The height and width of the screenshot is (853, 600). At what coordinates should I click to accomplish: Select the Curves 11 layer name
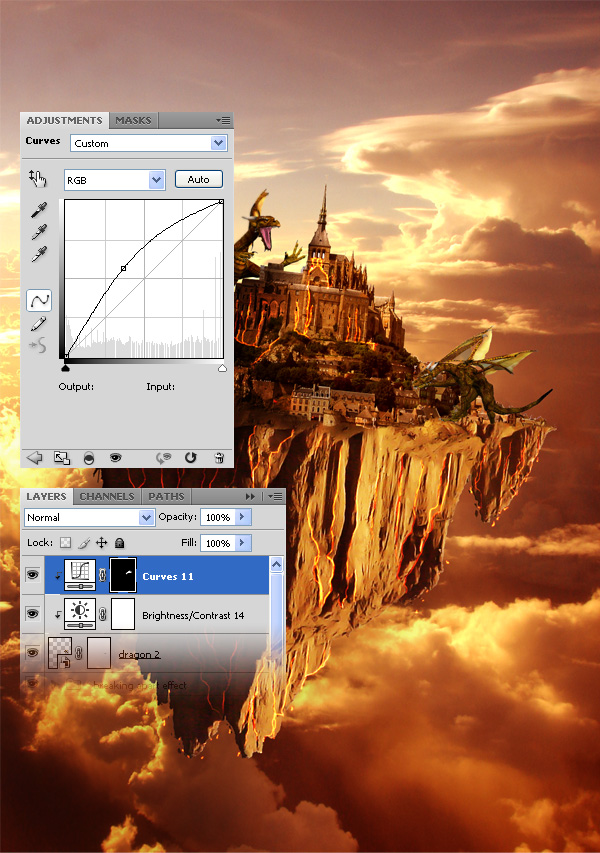point(168,576)
